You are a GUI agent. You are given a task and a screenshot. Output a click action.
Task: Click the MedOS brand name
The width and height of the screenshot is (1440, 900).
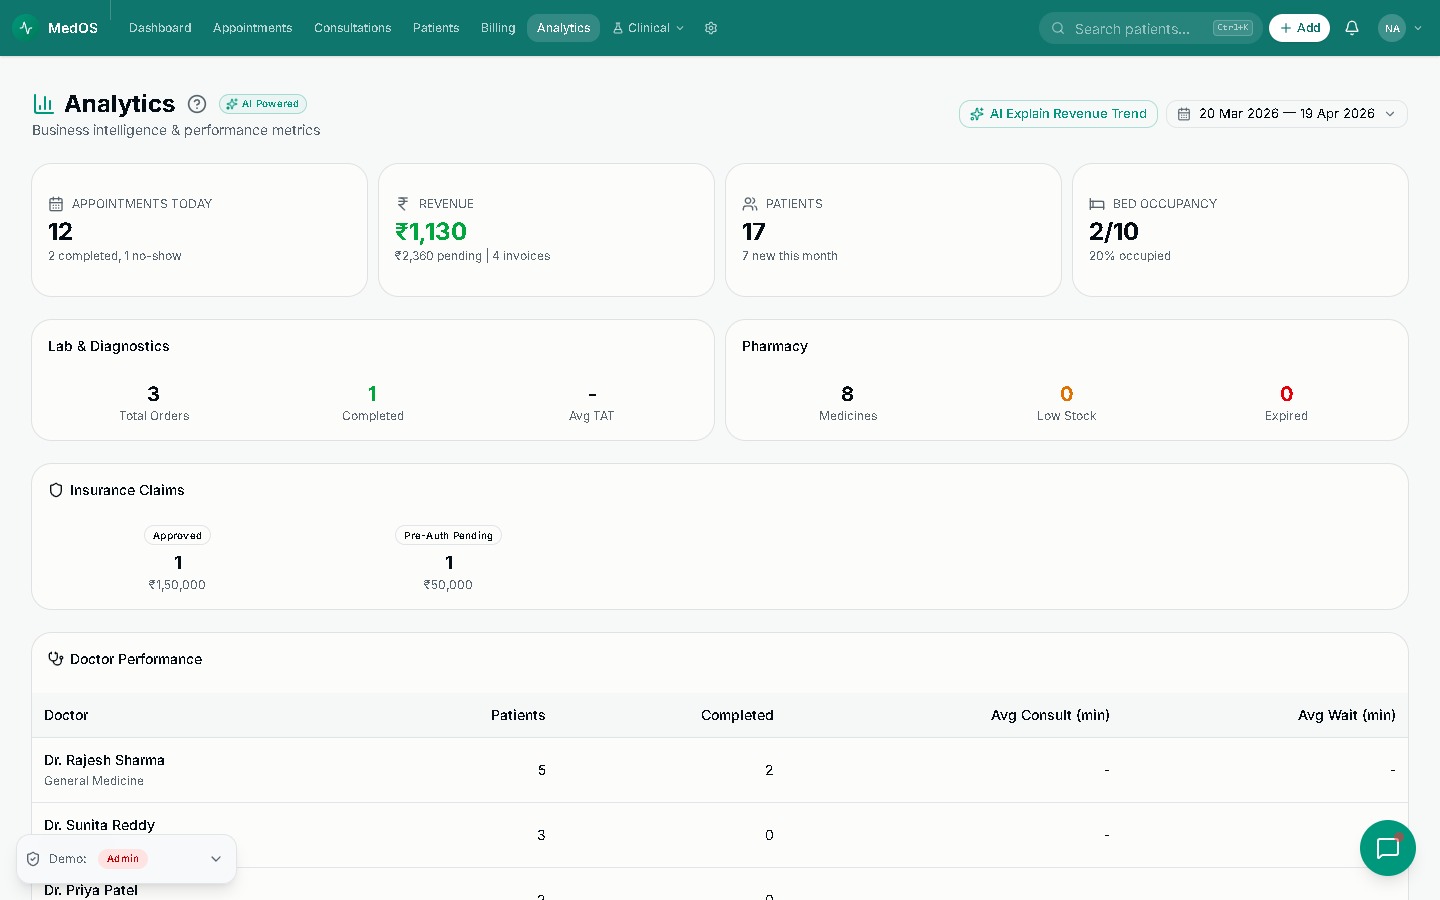[x=73, y=28]
